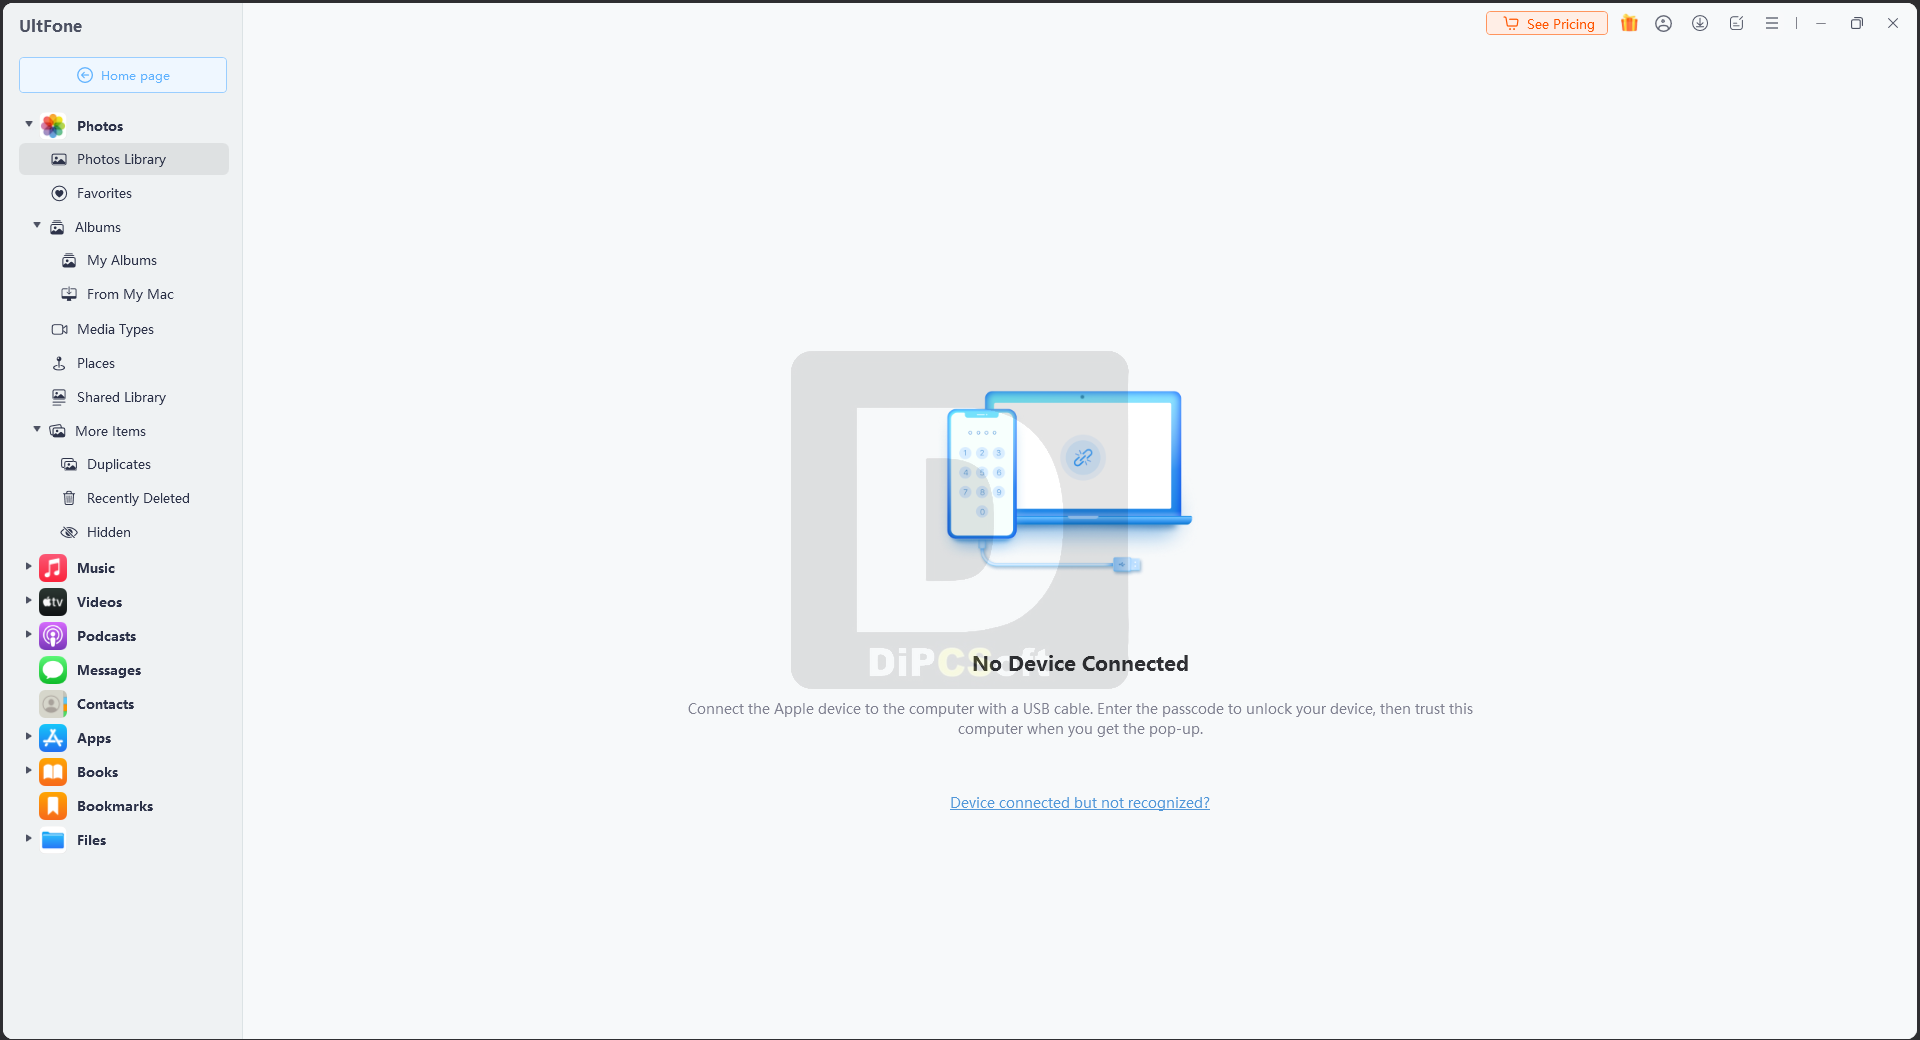Open the user account icon
1920x1040 pixels.
click(1664, 23)
